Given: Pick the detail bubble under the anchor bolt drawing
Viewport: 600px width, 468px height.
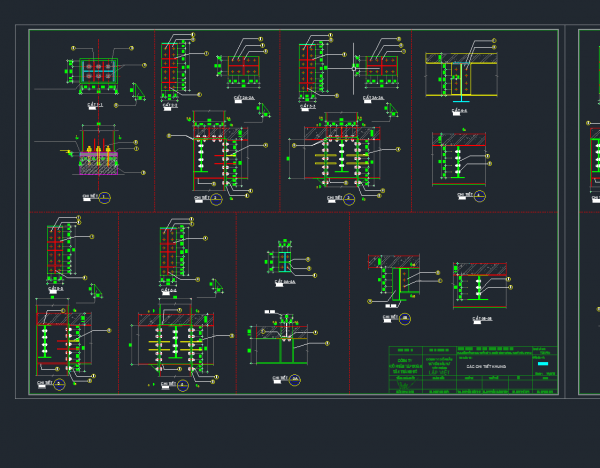Looking at the screenshot, I should pos(105,199).
